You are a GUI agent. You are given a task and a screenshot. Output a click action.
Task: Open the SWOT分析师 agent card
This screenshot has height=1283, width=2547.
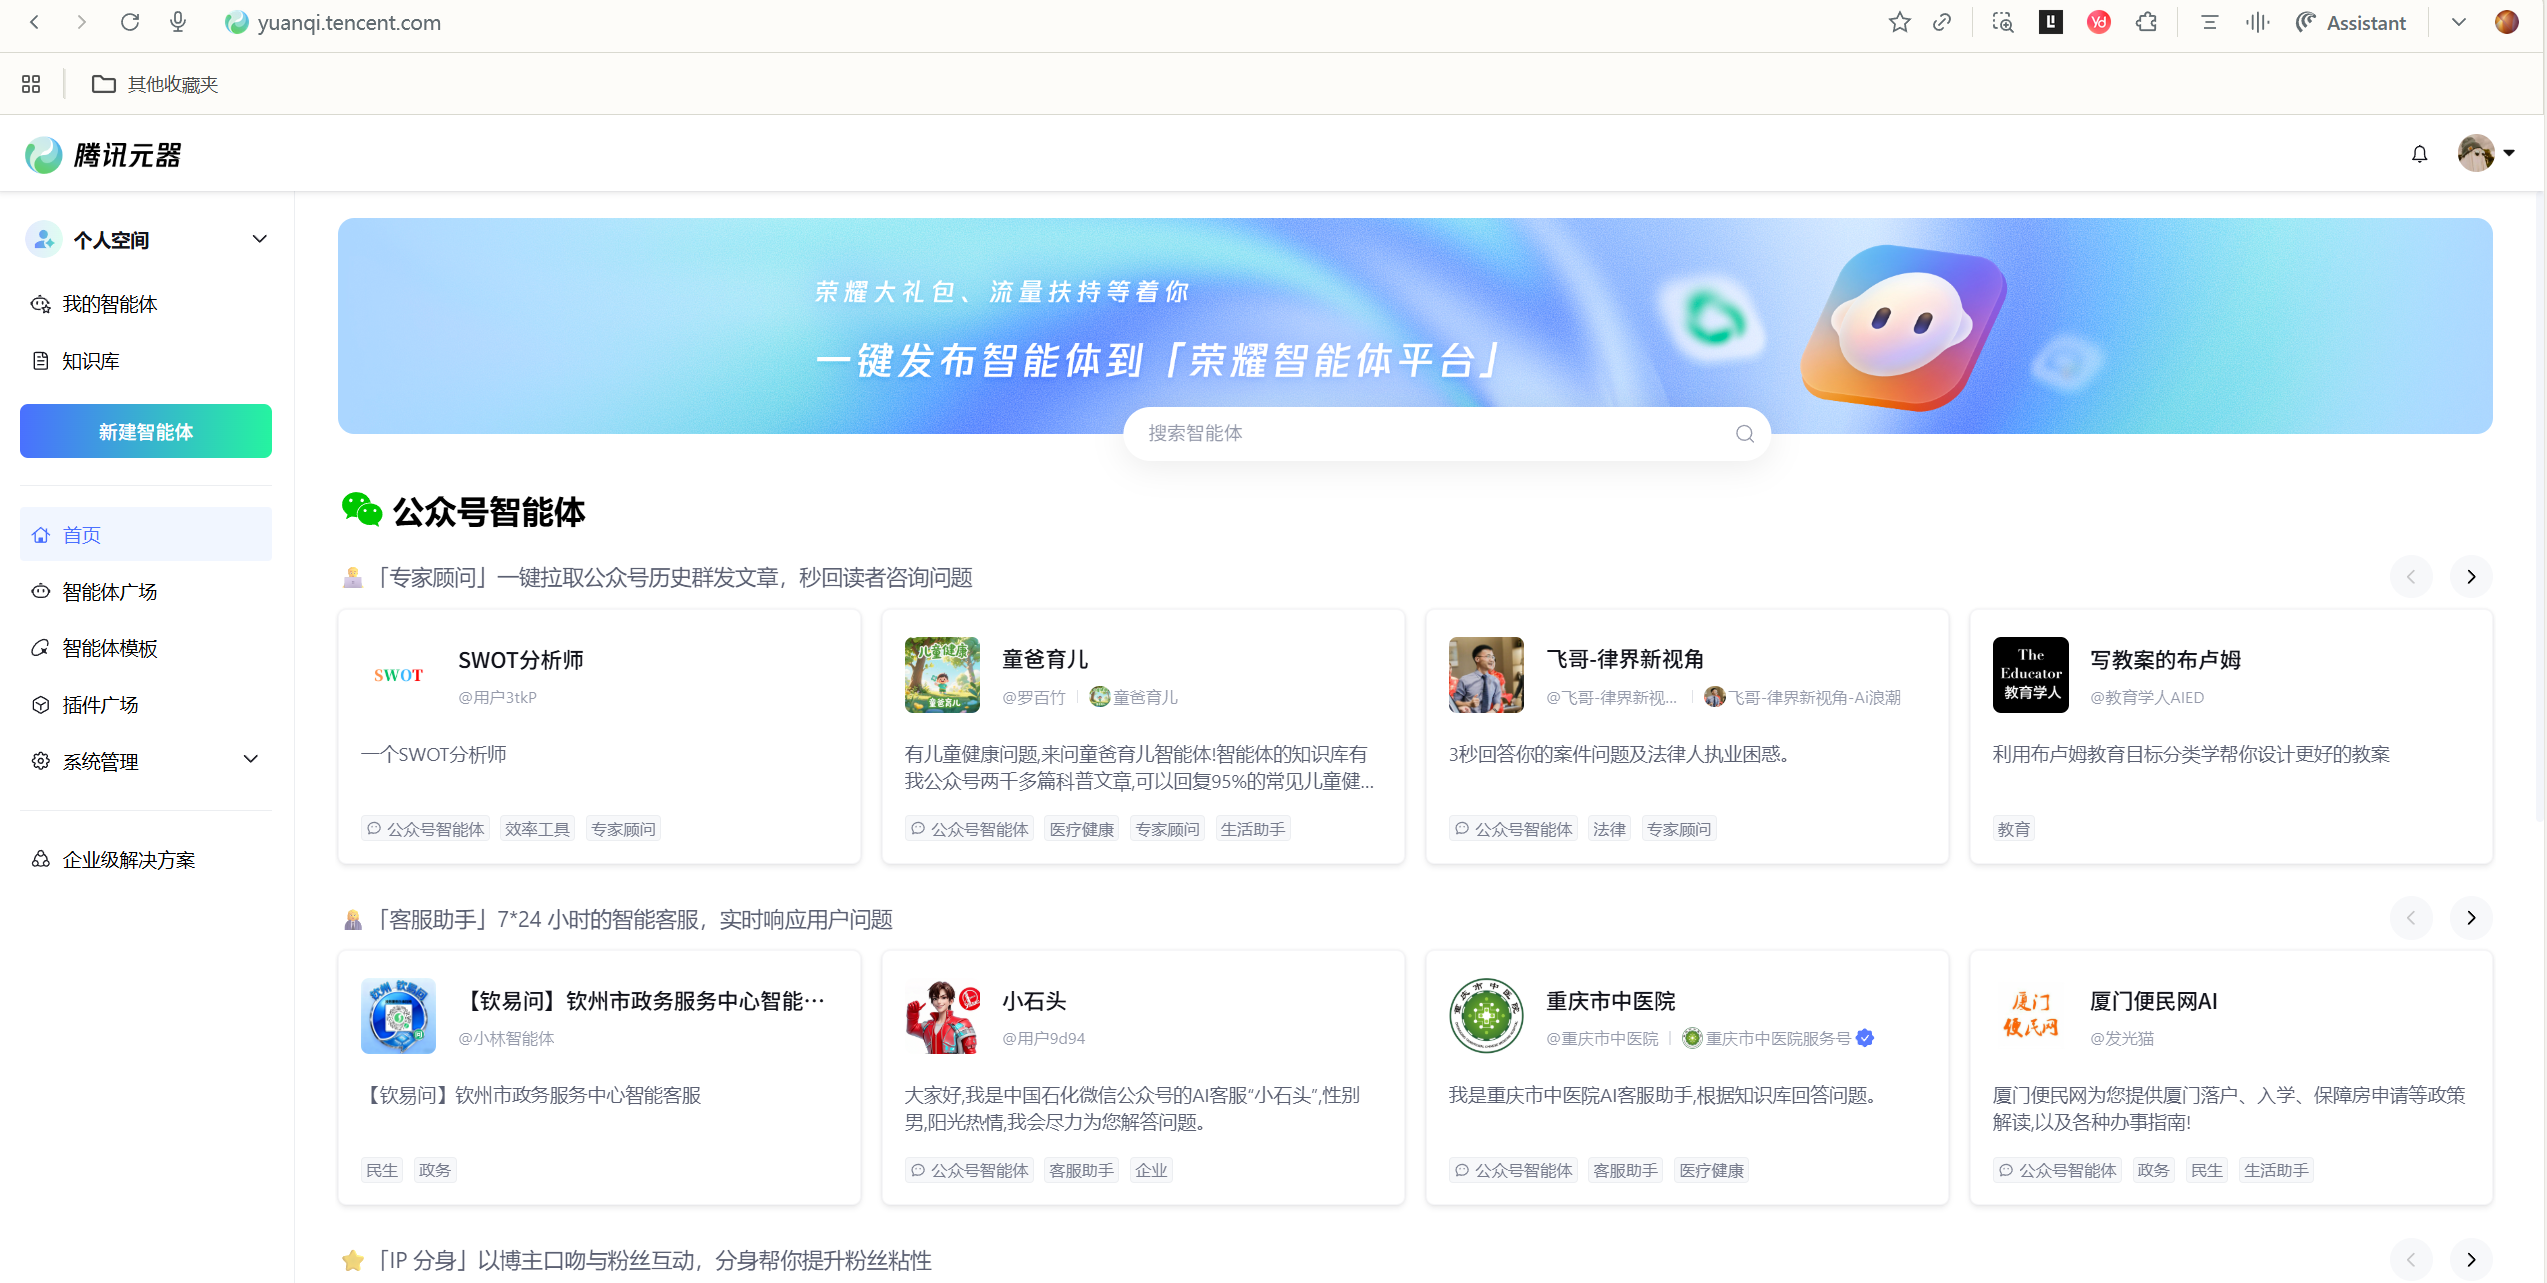pos(598,737)
